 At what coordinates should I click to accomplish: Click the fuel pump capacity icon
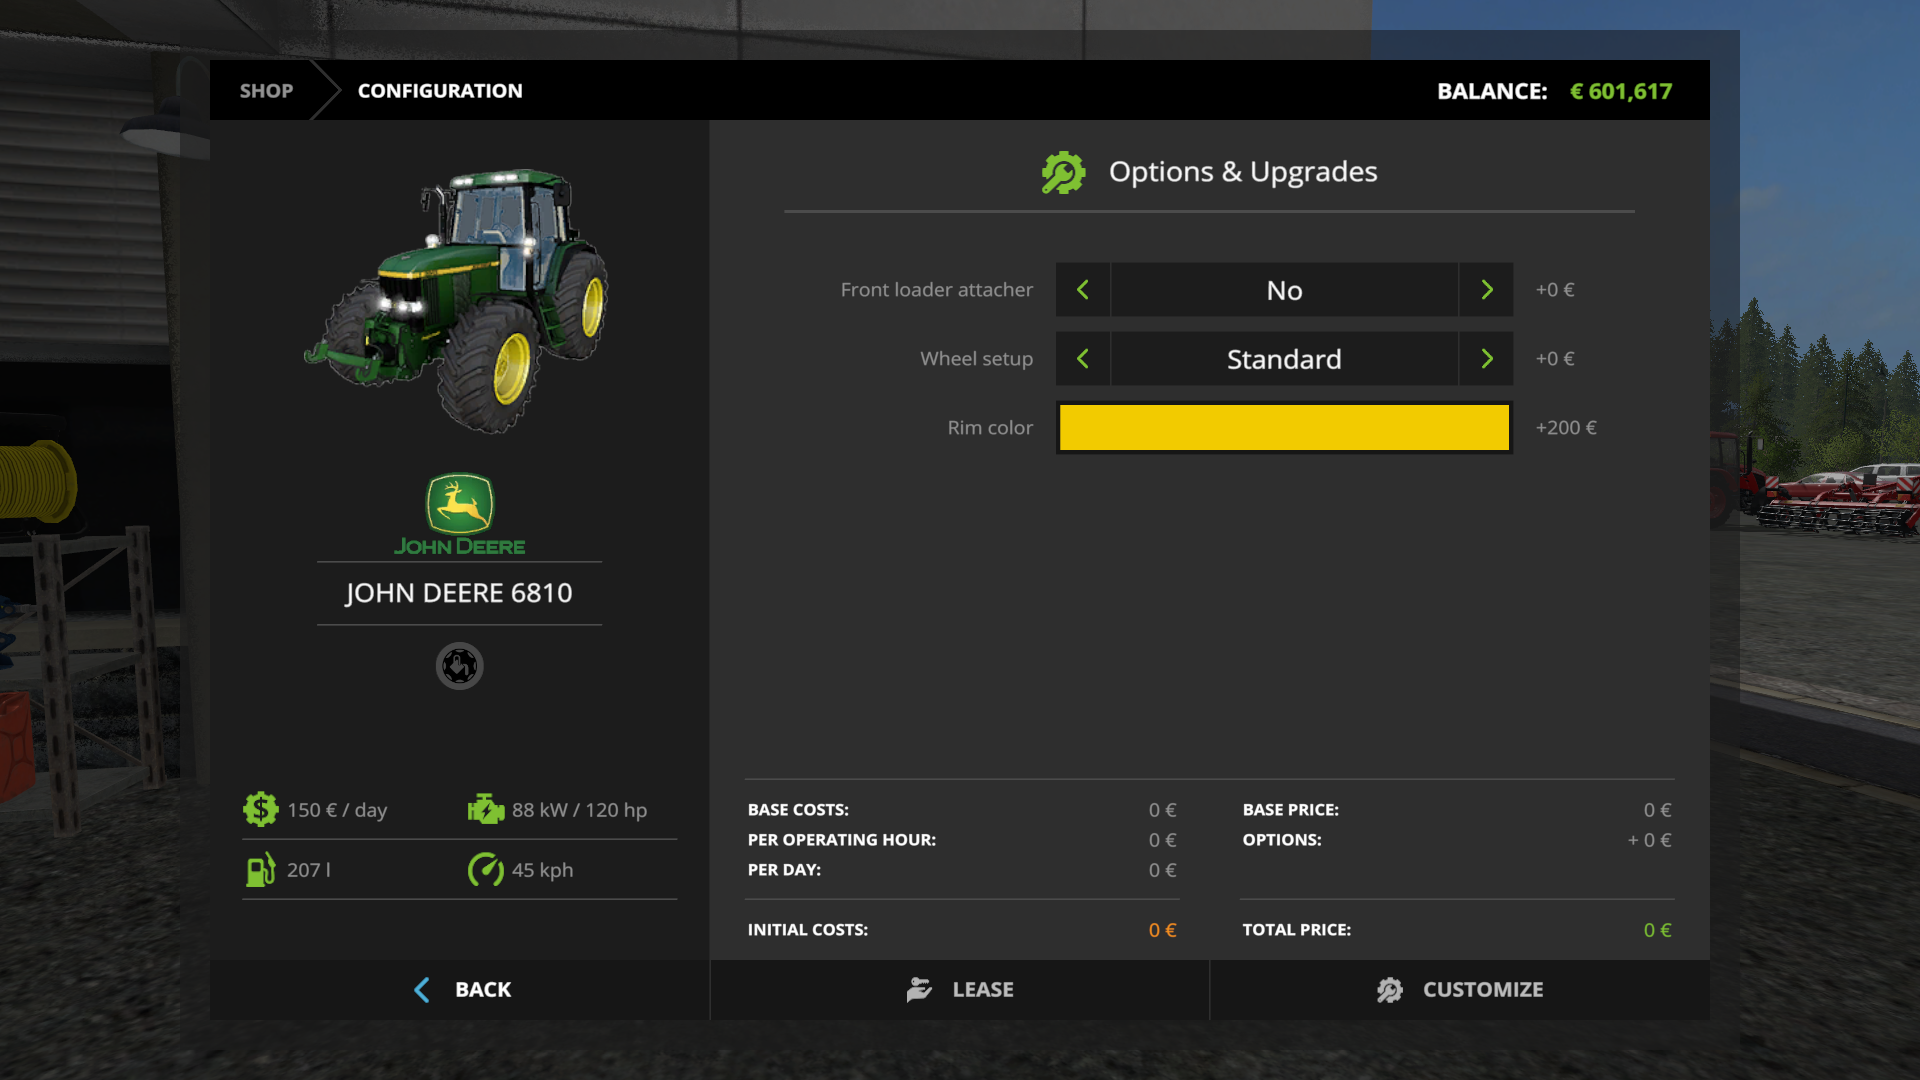(260, 870)
